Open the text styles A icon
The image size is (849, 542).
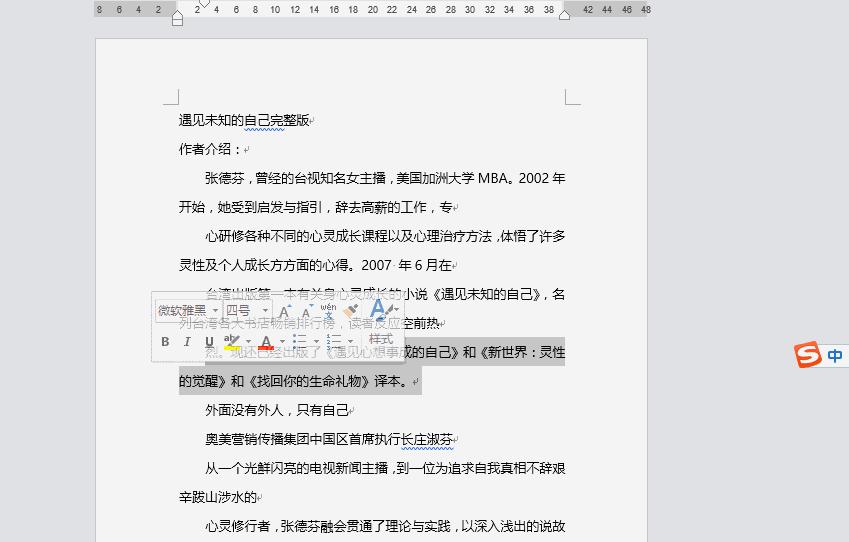pyautogui.click(x=380, y=309)
